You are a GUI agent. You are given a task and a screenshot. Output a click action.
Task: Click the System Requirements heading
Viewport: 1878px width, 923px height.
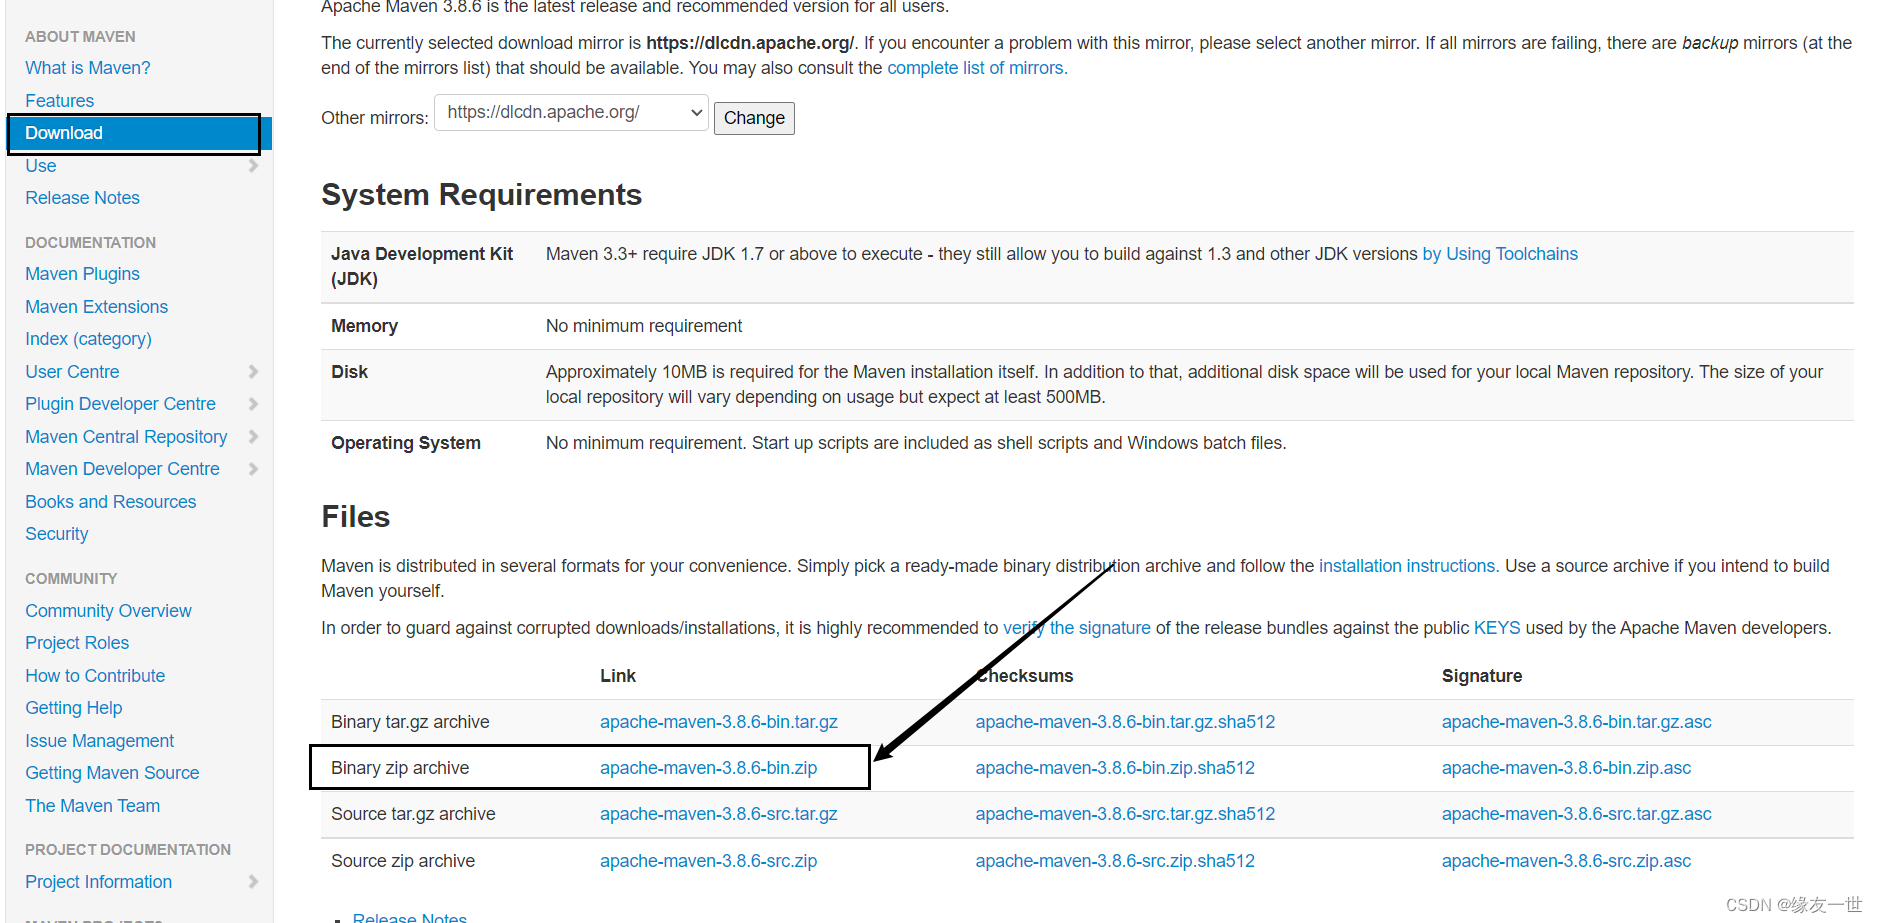click(x=481, y=195)
